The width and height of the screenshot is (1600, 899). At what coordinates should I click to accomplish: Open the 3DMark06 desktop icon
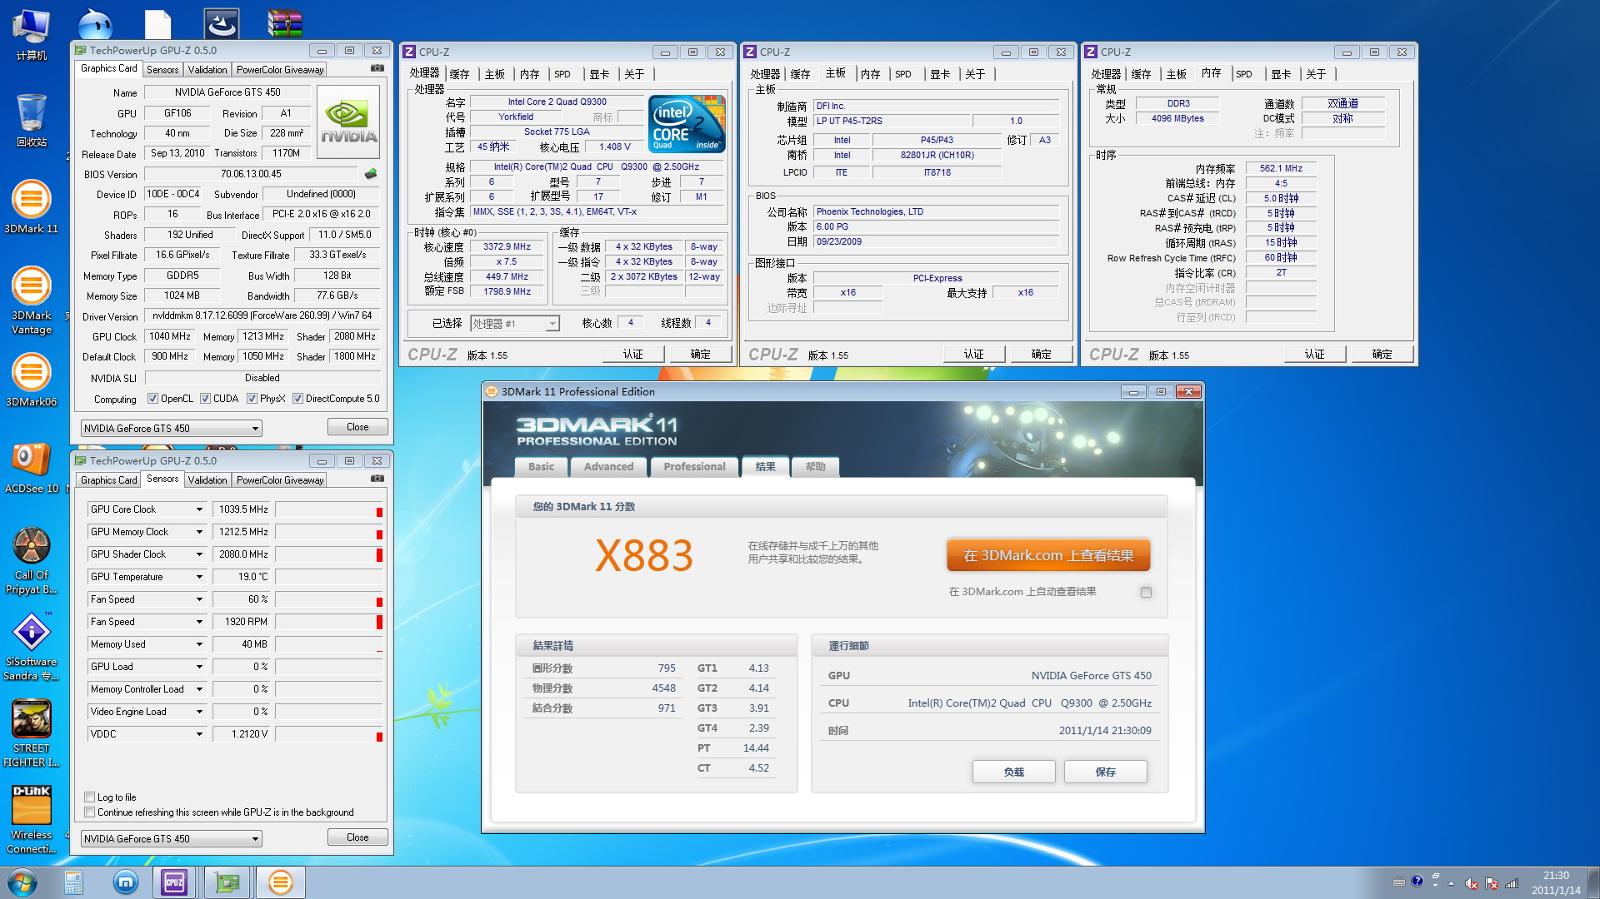point(31,381)
